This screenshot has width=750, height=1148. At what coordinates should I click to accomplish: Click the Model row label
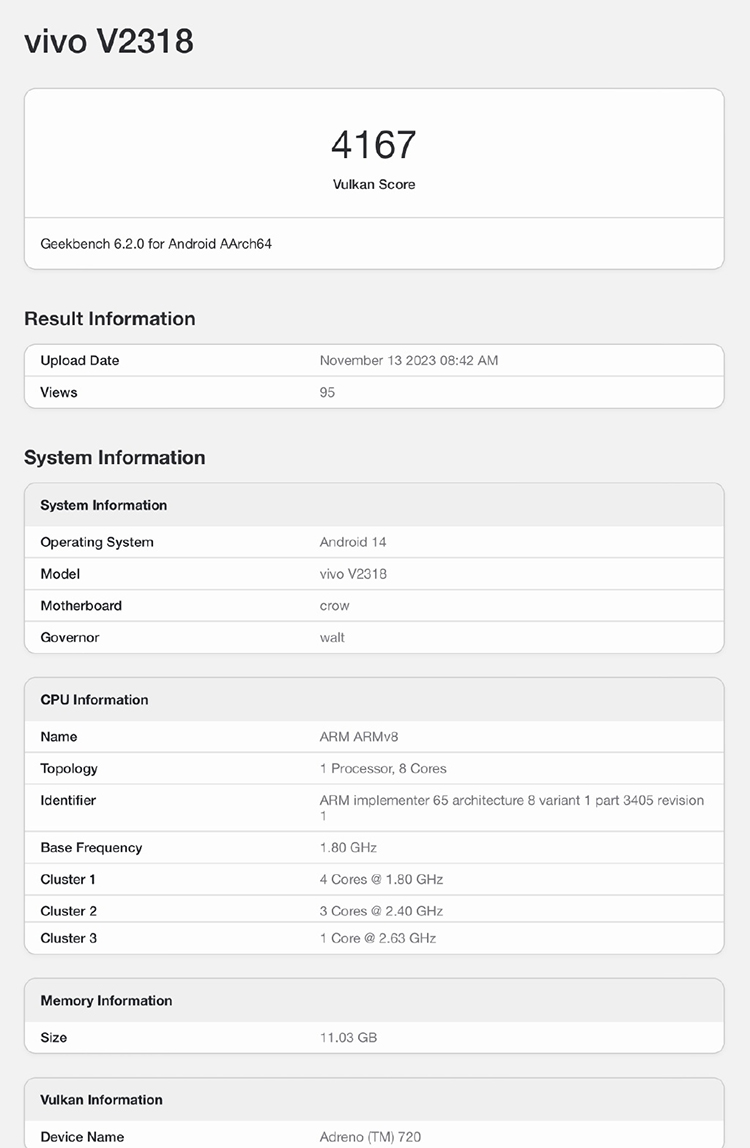coord(60,574)
